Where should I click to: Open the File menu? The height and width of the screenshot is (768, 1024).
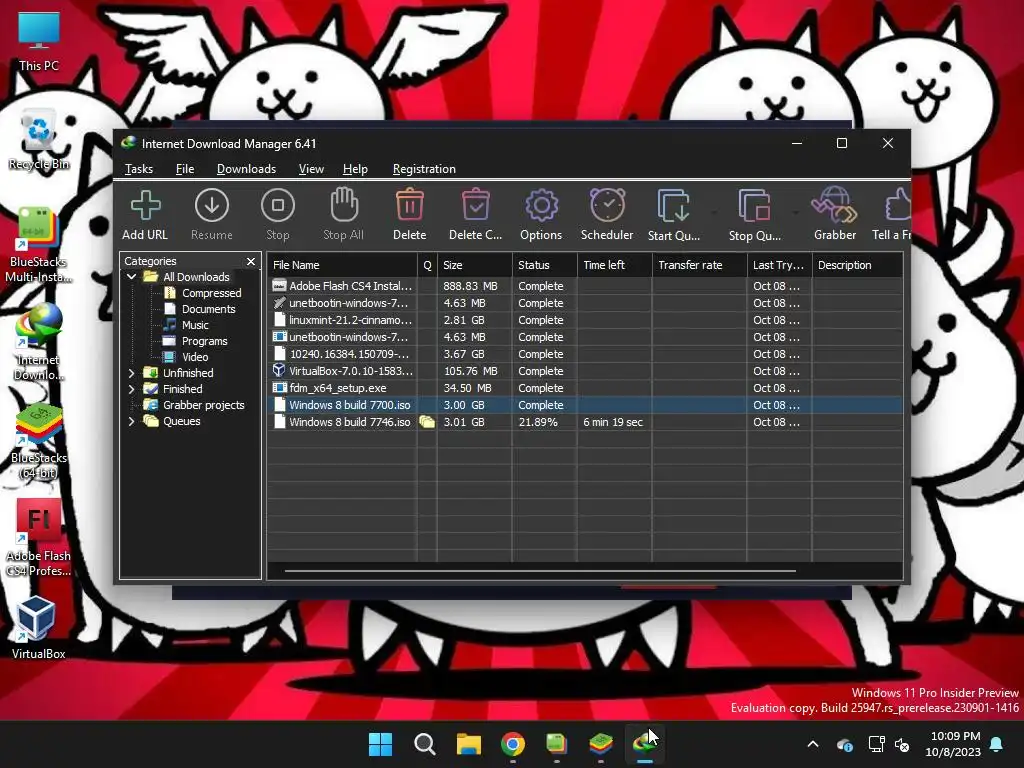(x=185, y=169)
